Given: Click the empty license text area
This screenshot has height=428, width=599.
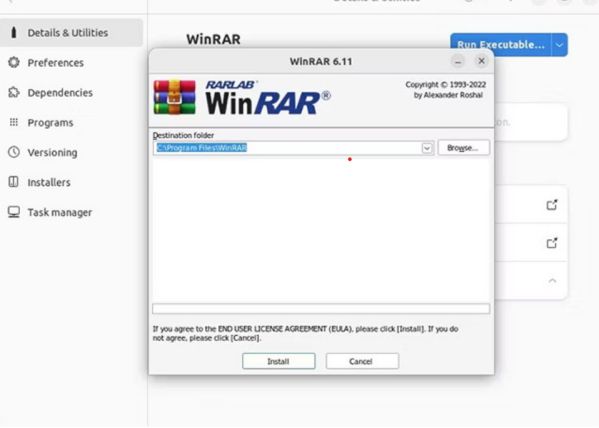Looking at the screenshot, I should pos(321,229).
